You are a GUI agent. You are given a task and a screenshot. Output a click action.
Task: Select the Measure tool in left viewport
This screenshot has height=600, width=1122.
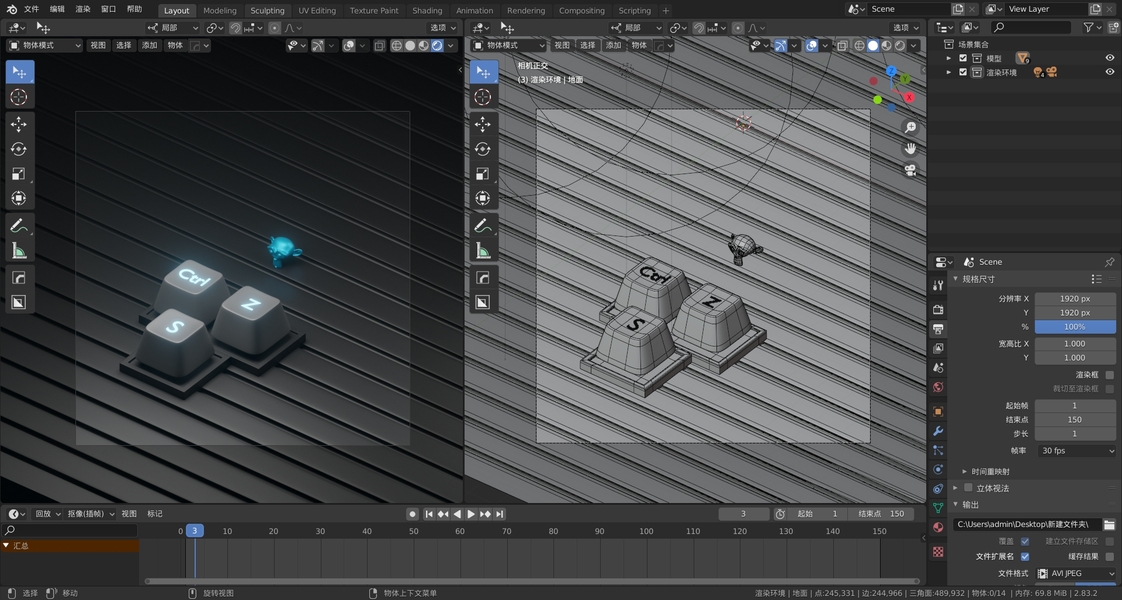[x=19, y=250]
